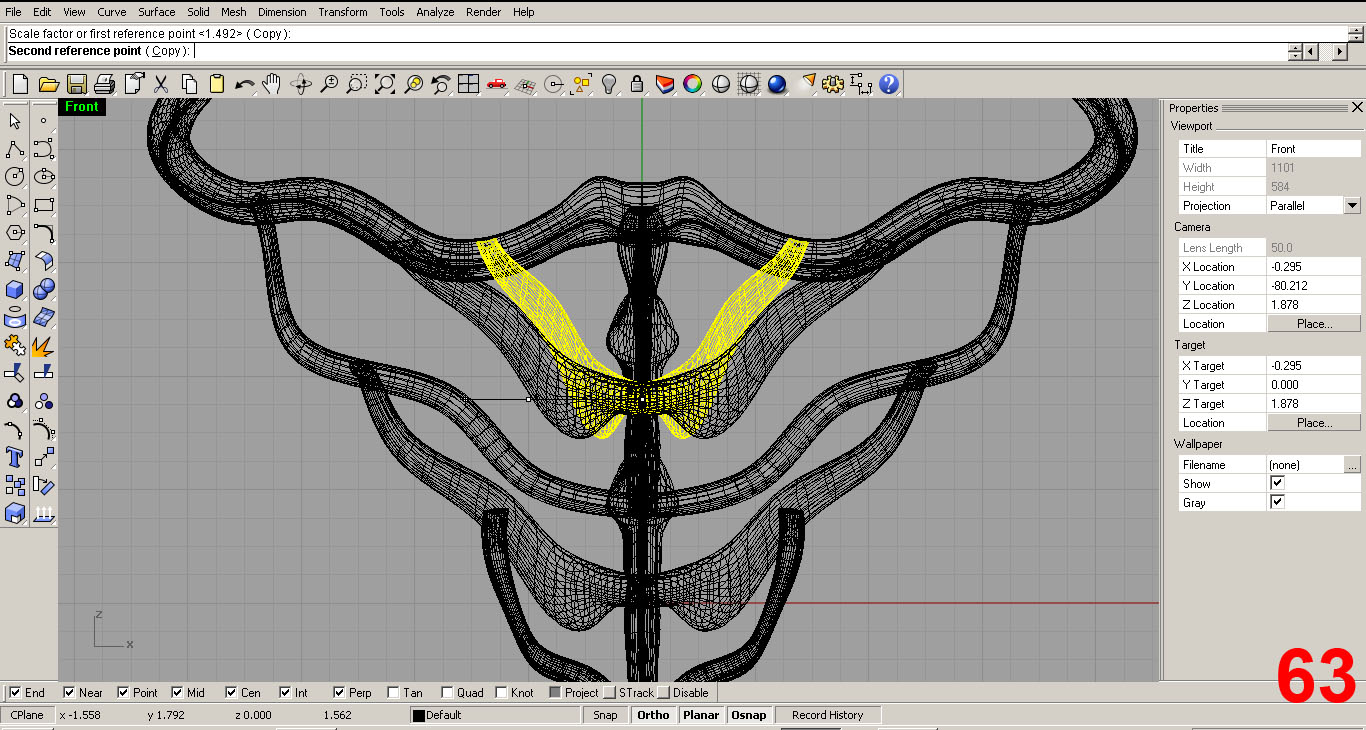Enable the Knot osnap checkbox
The image size is (1366, 730).
[x=501, y=692]
